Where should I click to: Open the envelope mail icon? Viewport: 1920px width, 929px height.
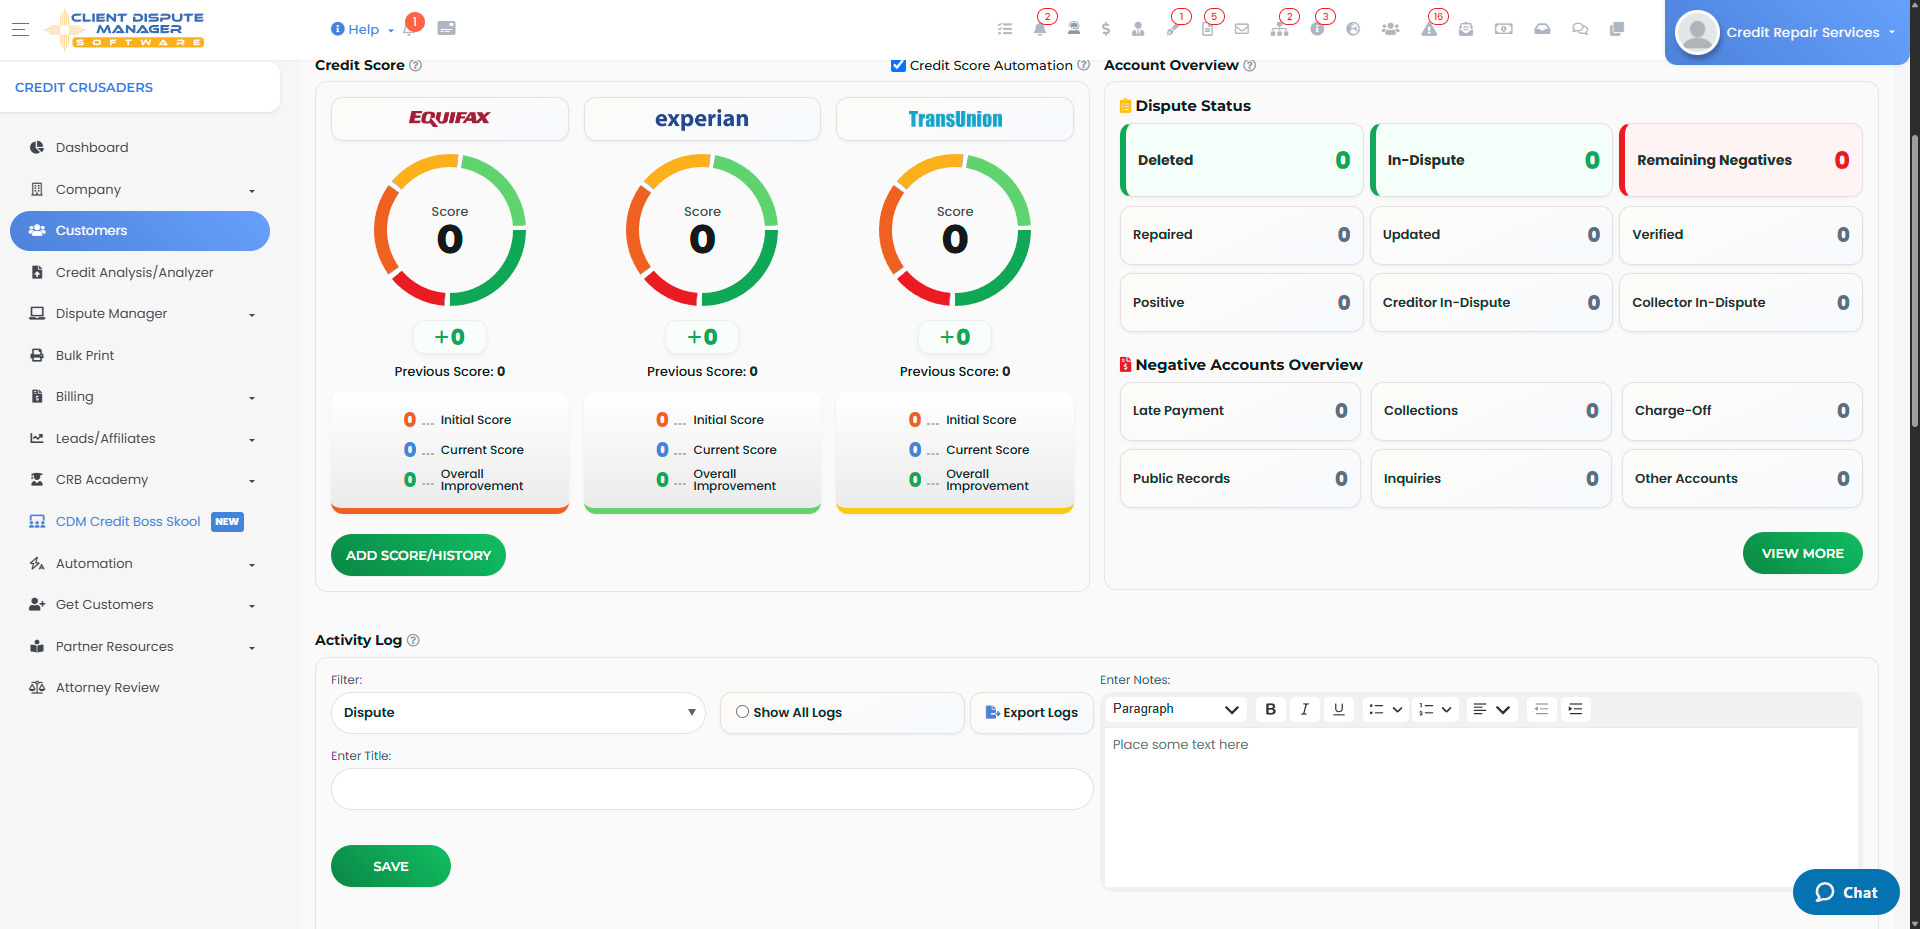click(1242, 29)
